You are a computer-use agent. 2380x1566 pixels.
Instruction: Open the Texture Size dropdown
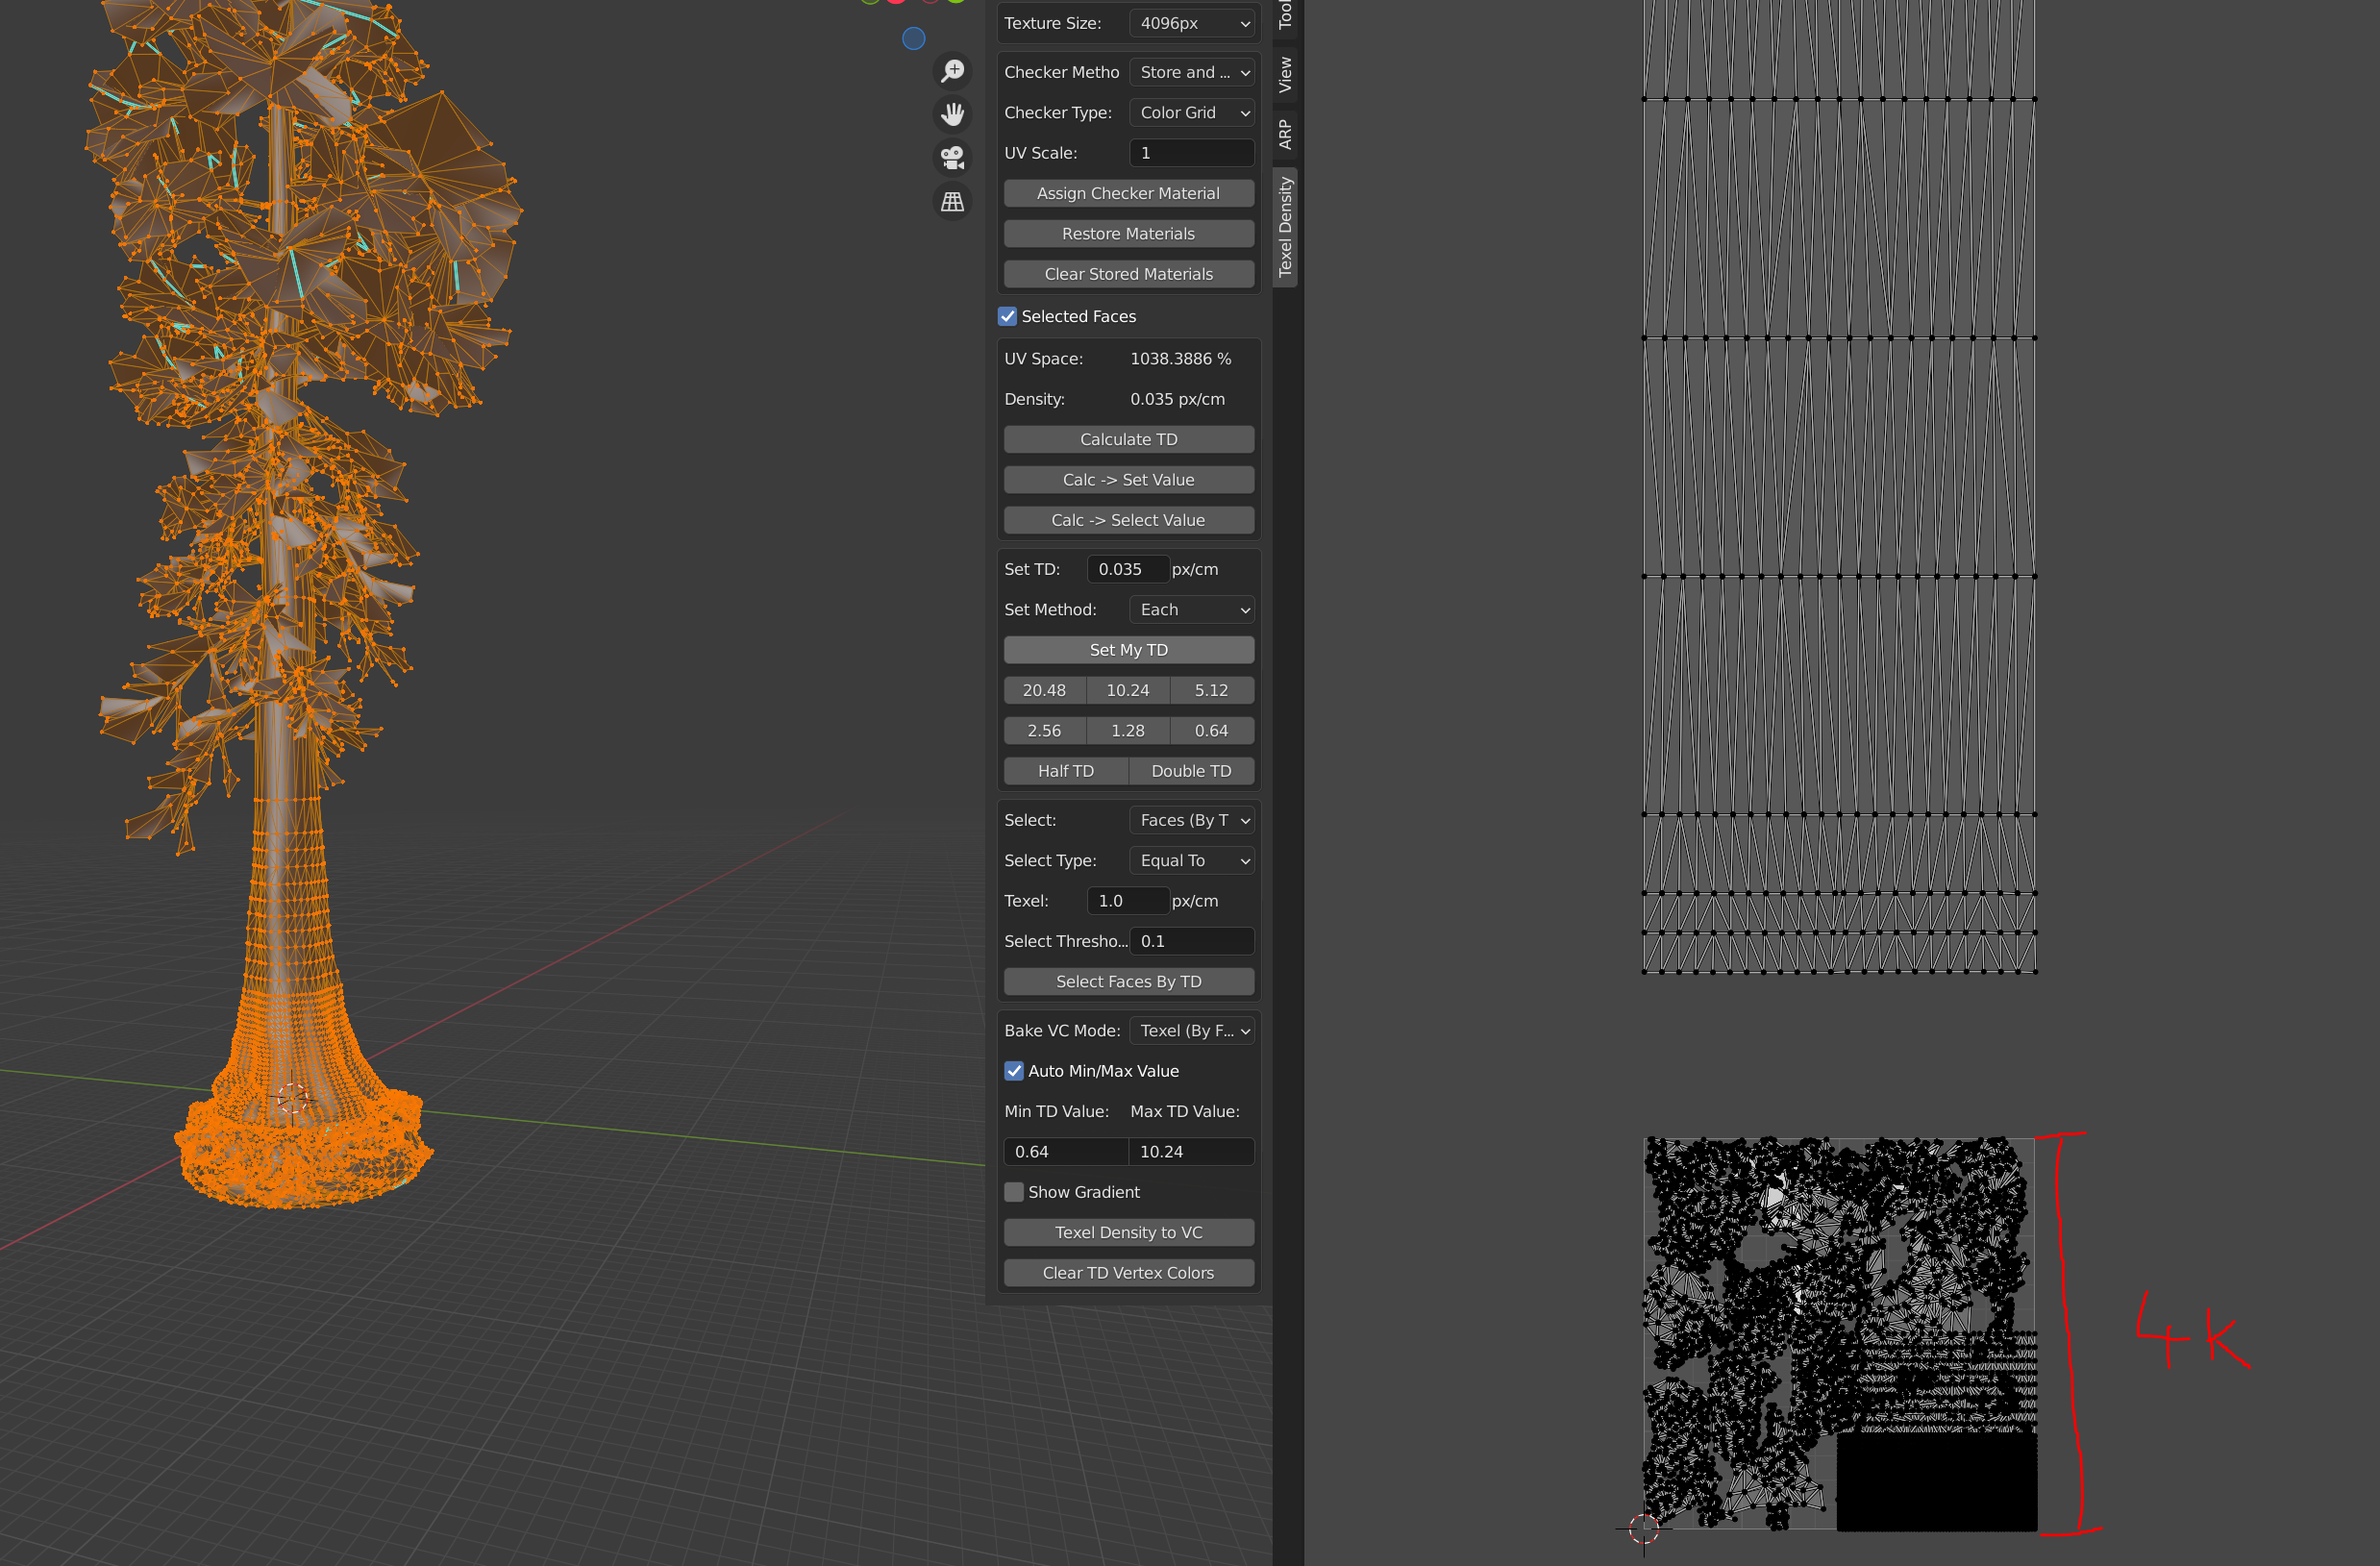tap(1191, 22)
